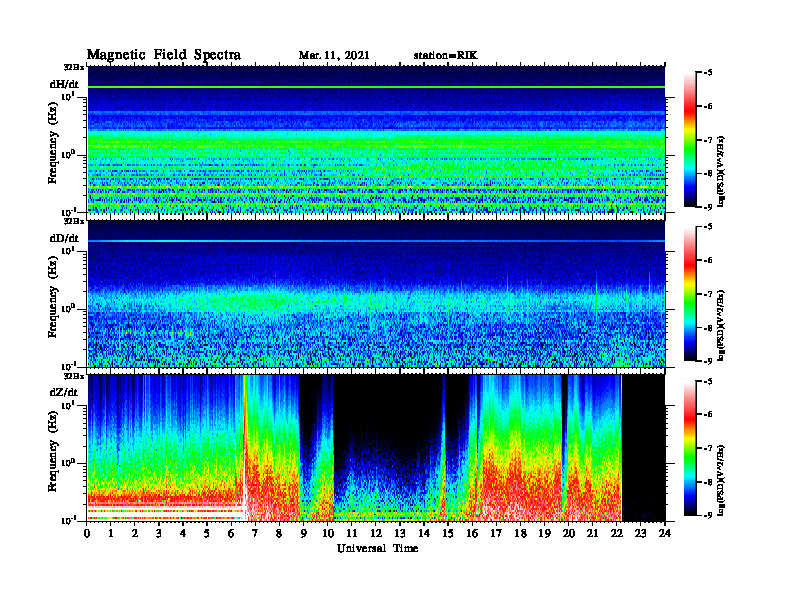Screen dimensions: 792x612
Task: Click hour "24" on the Universal Time axis
Action: click(665, 534)
